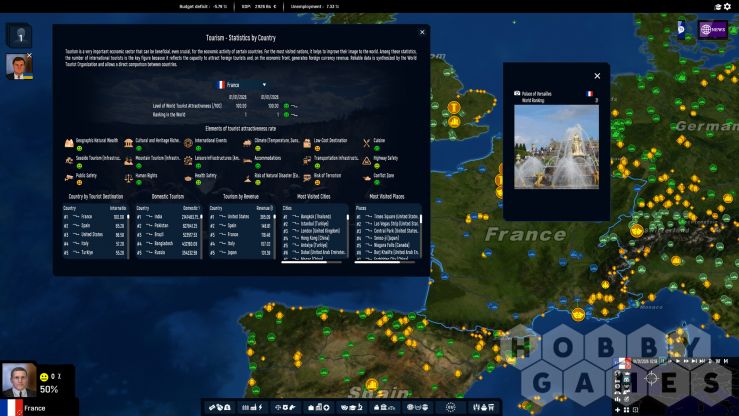Open the tutorial graduation cap icon
Image resolution: width=739 pixels, height=416 pixels.
(718, 7)
